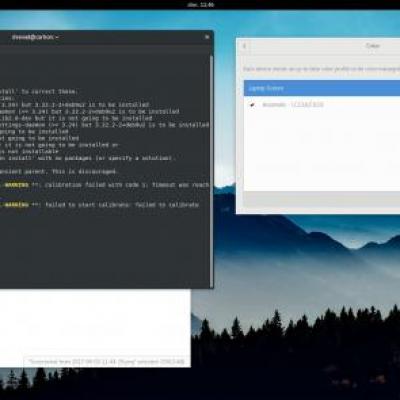The height and width of the screenshot is (400, 400).
Task: Click the first yellow WARNING label
Action: tap(17, 185)
